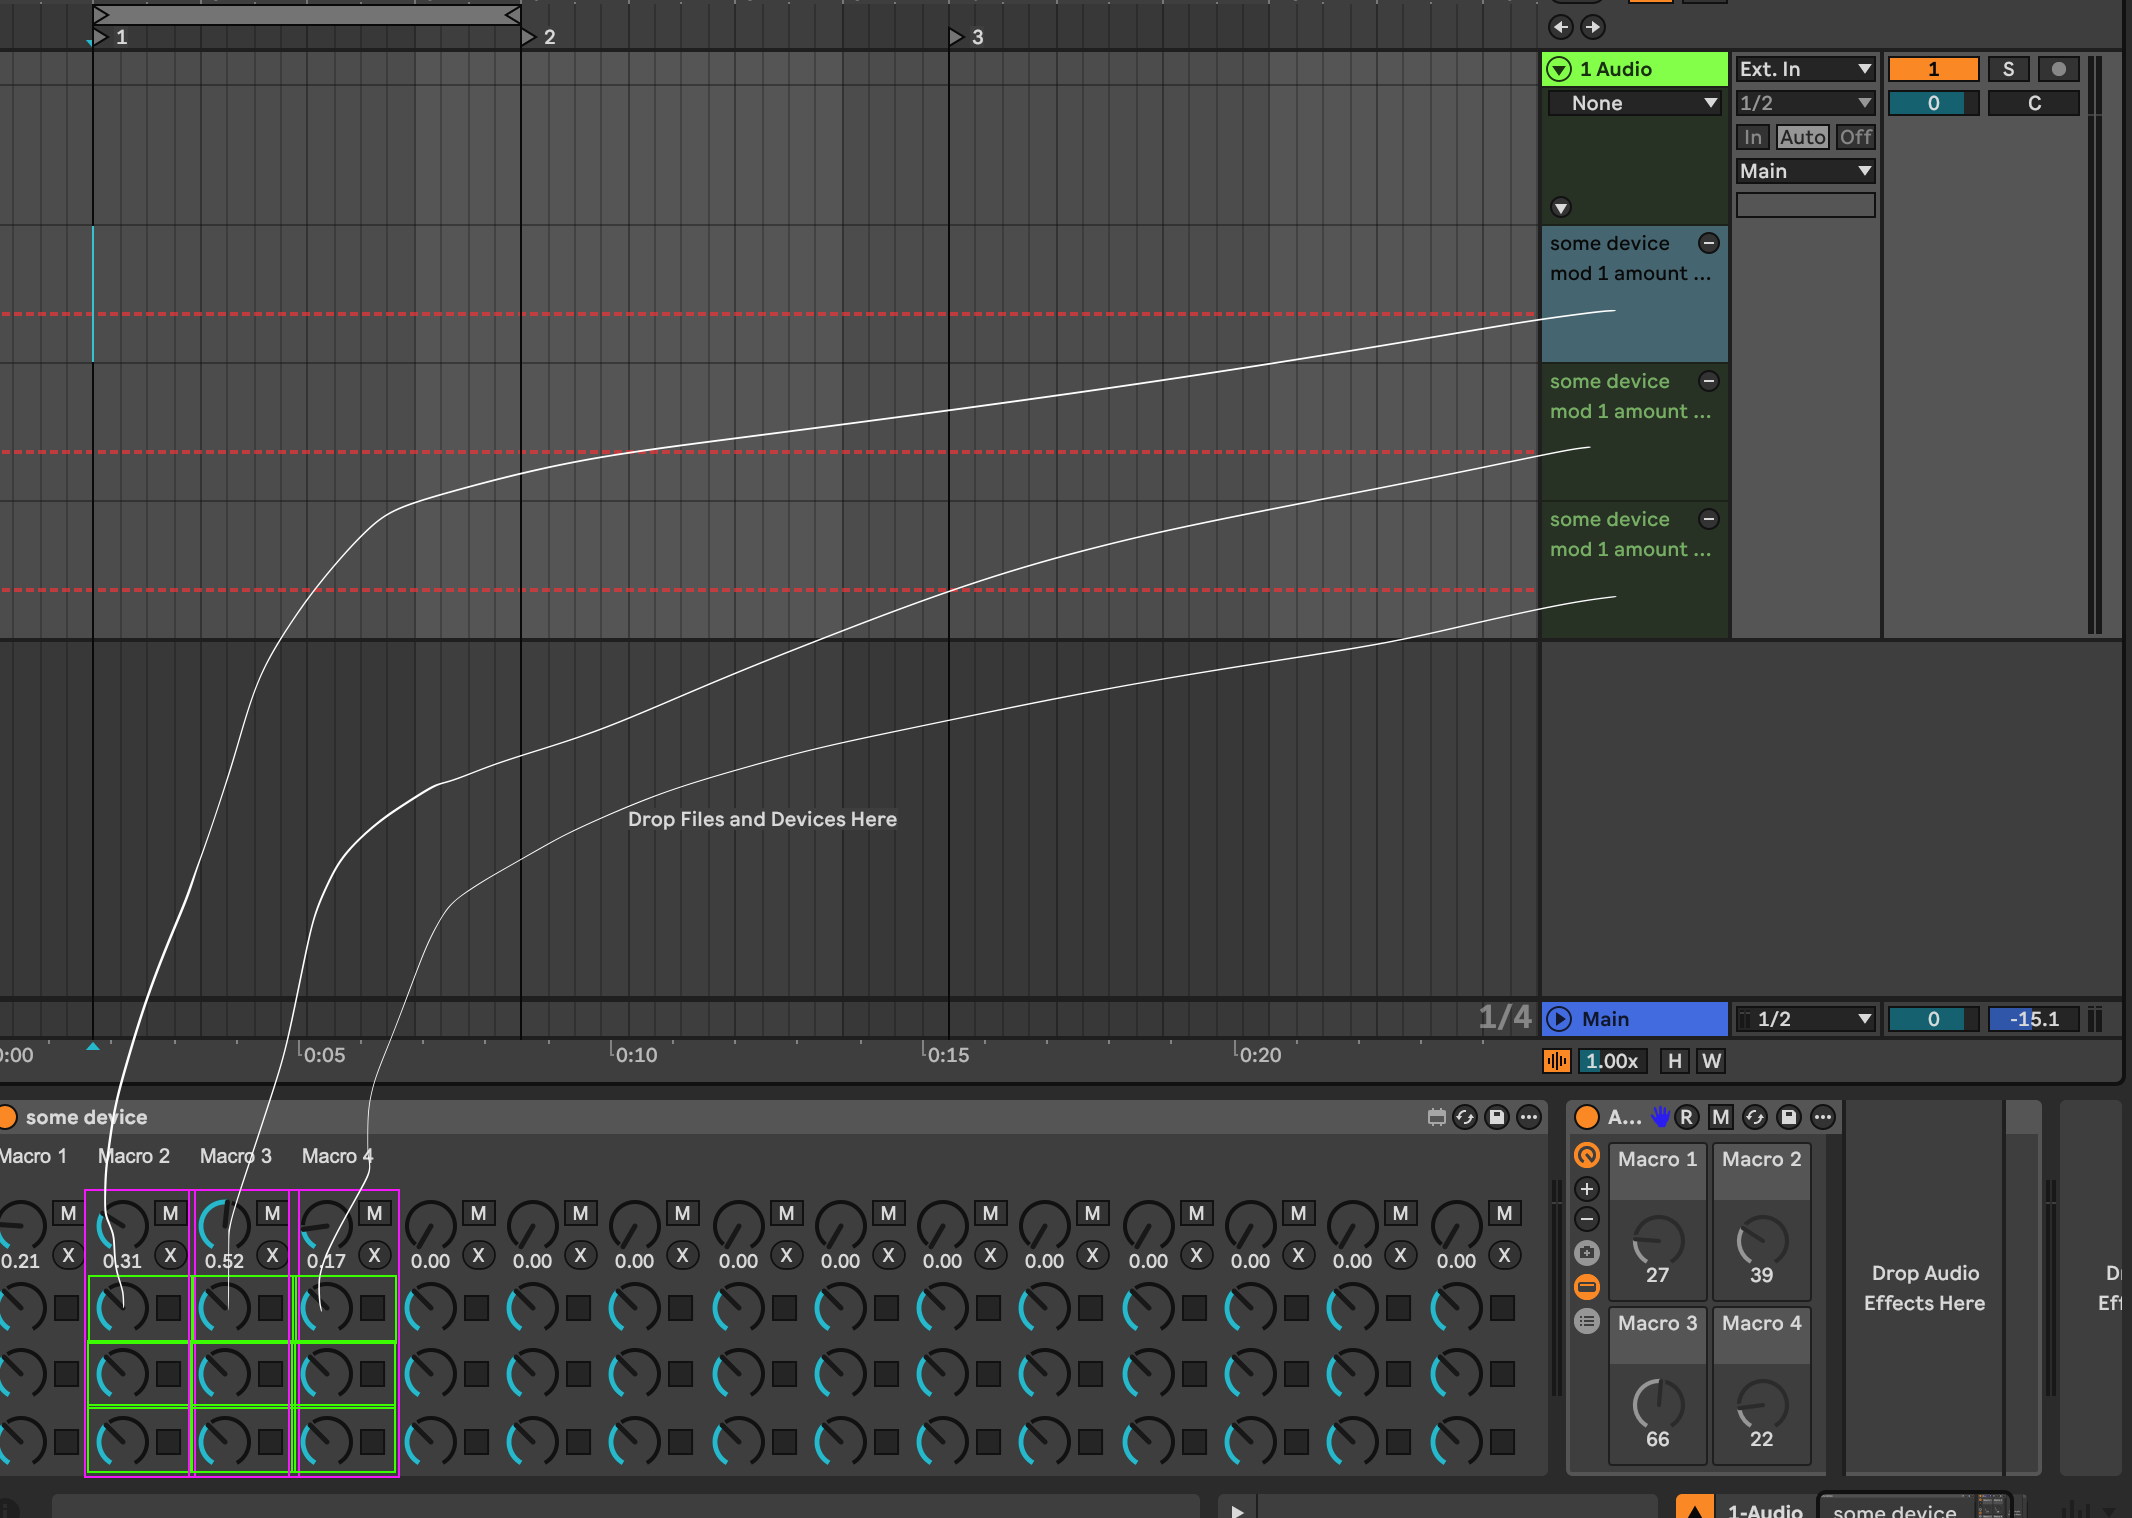
Task: Click the M button beside Macro 2 knob
Action: [x=170, y=1213]
